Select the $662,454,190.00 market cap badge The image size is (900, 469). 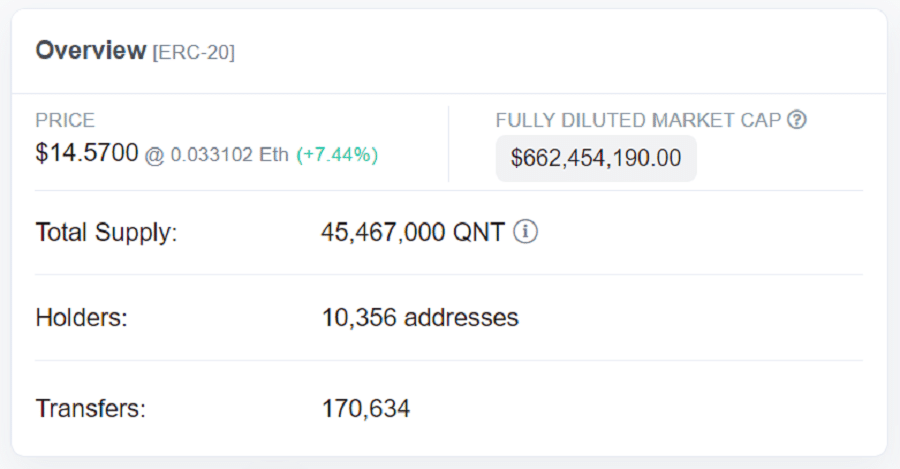click(596, 158)
